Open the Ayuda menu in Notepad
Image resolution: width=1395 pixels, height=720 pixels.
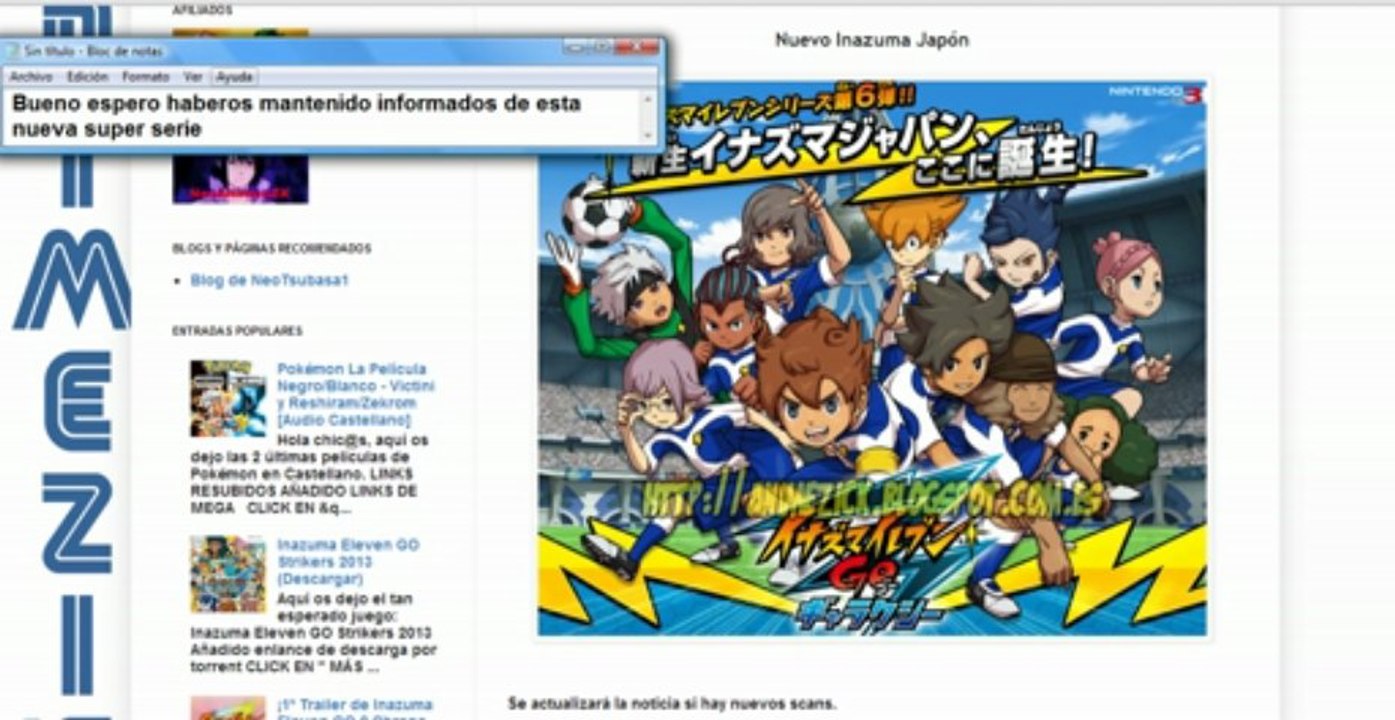point(235,77)
